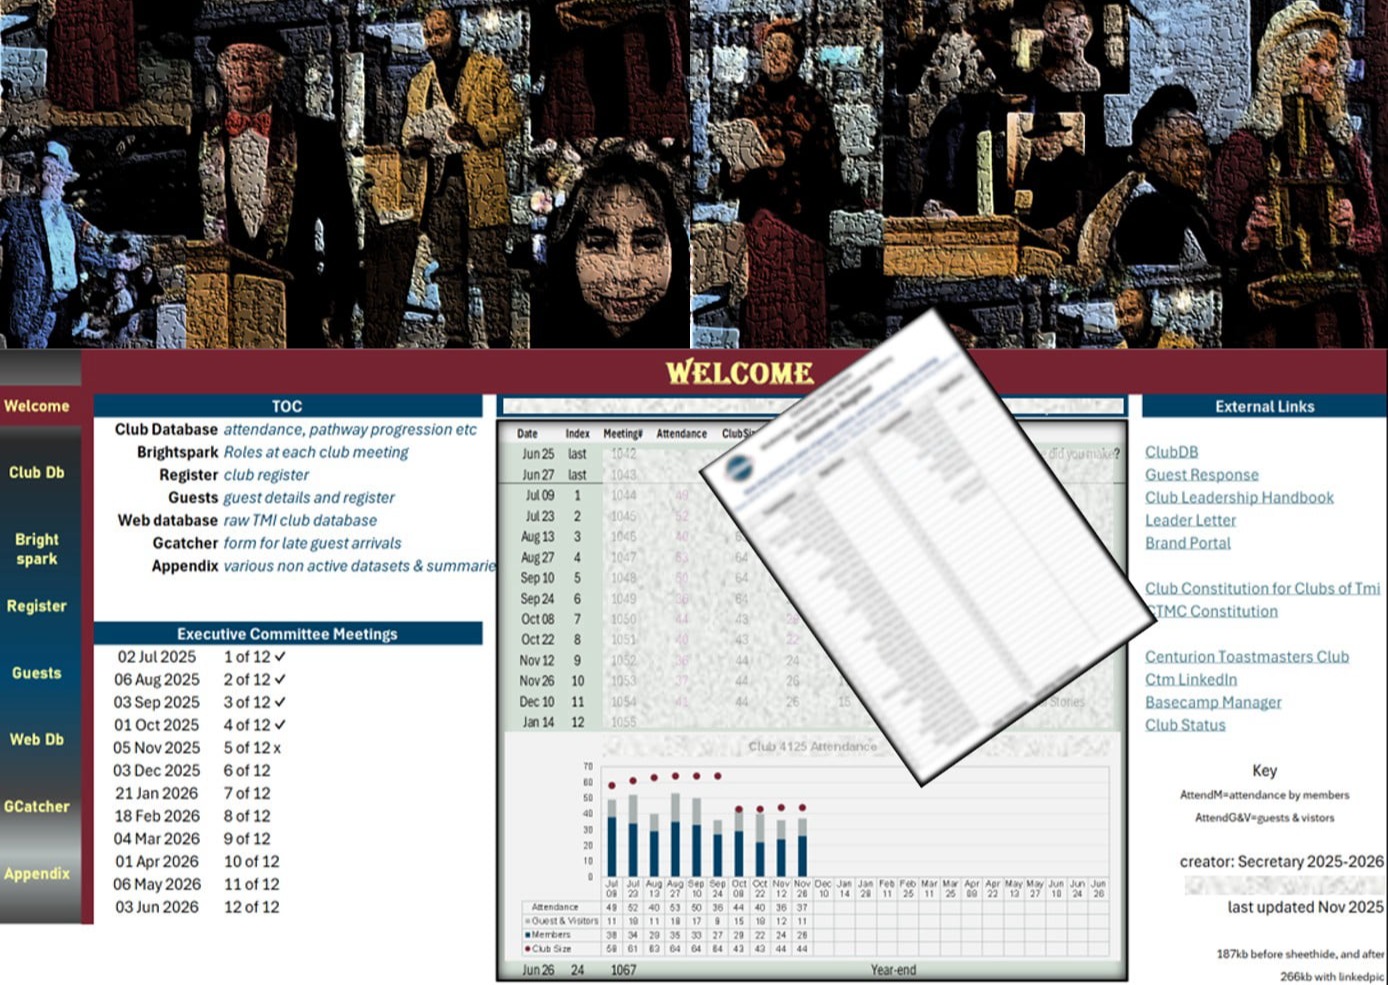1388x985 pixels.
Task: Open the Centurion Toastmasters Club link
Action: coord(1246,656)
